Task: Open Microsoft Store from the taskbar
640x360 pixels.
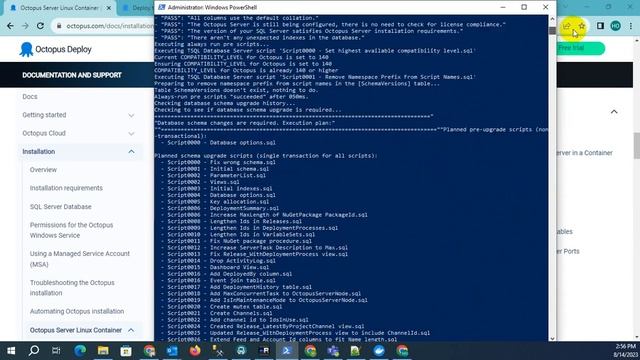Action: [x=126, y=351]
